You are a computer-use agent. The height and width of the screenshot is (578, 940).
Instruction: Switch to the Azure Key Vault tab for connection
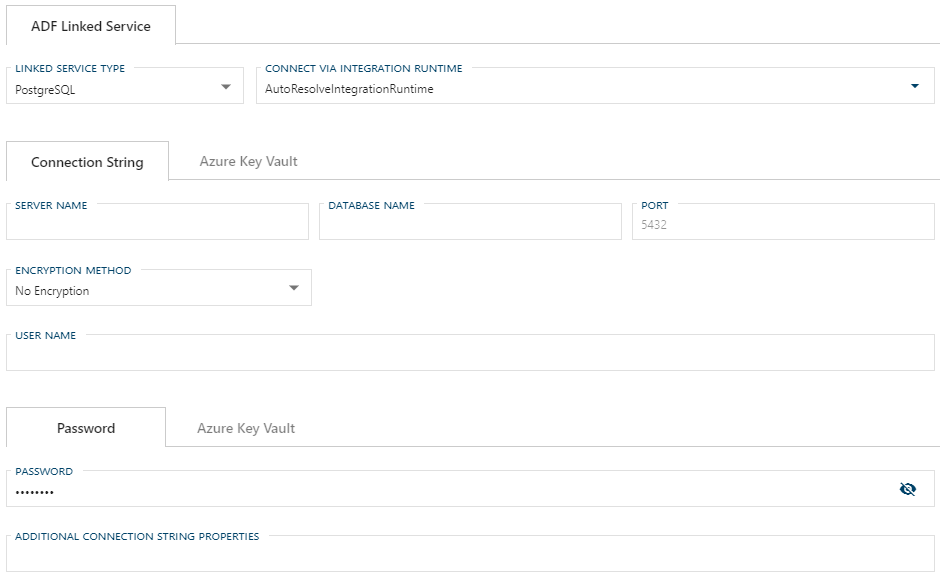247,160
